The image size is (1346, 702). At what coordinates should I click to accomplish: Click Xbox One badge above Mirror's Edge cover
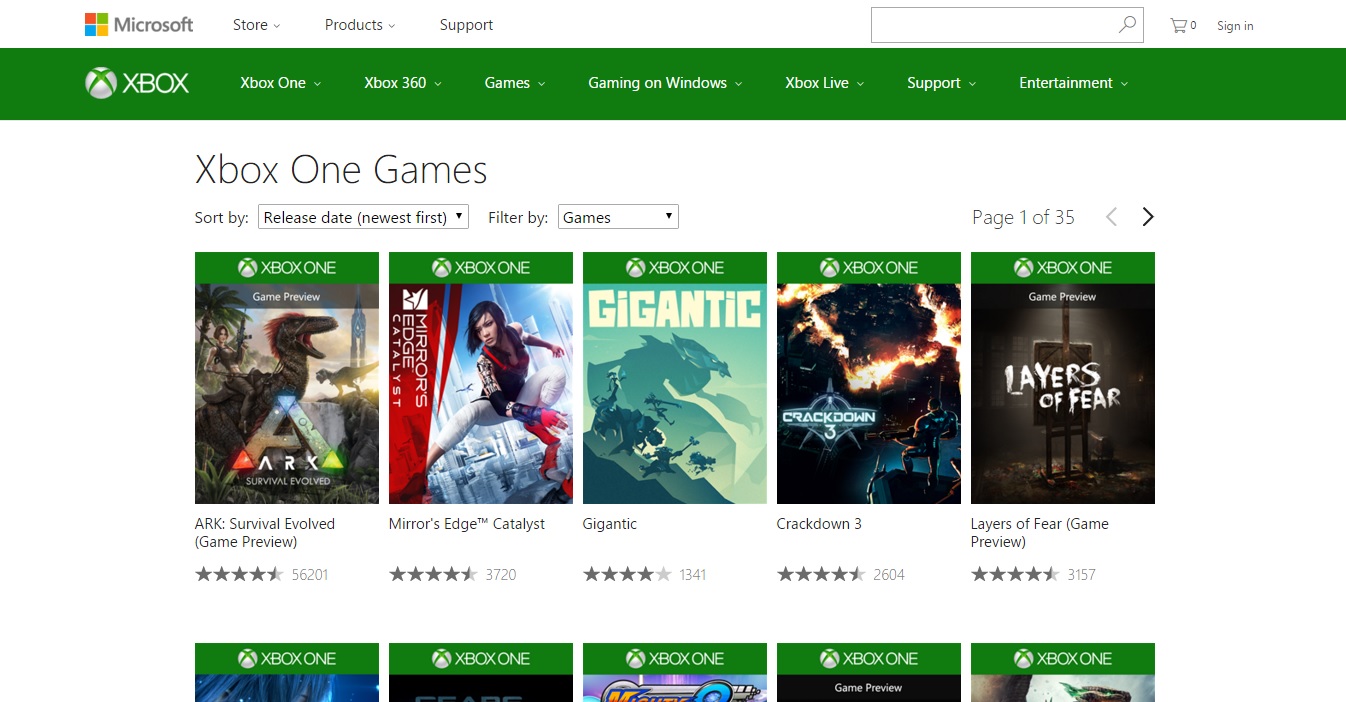click(481, 268)
